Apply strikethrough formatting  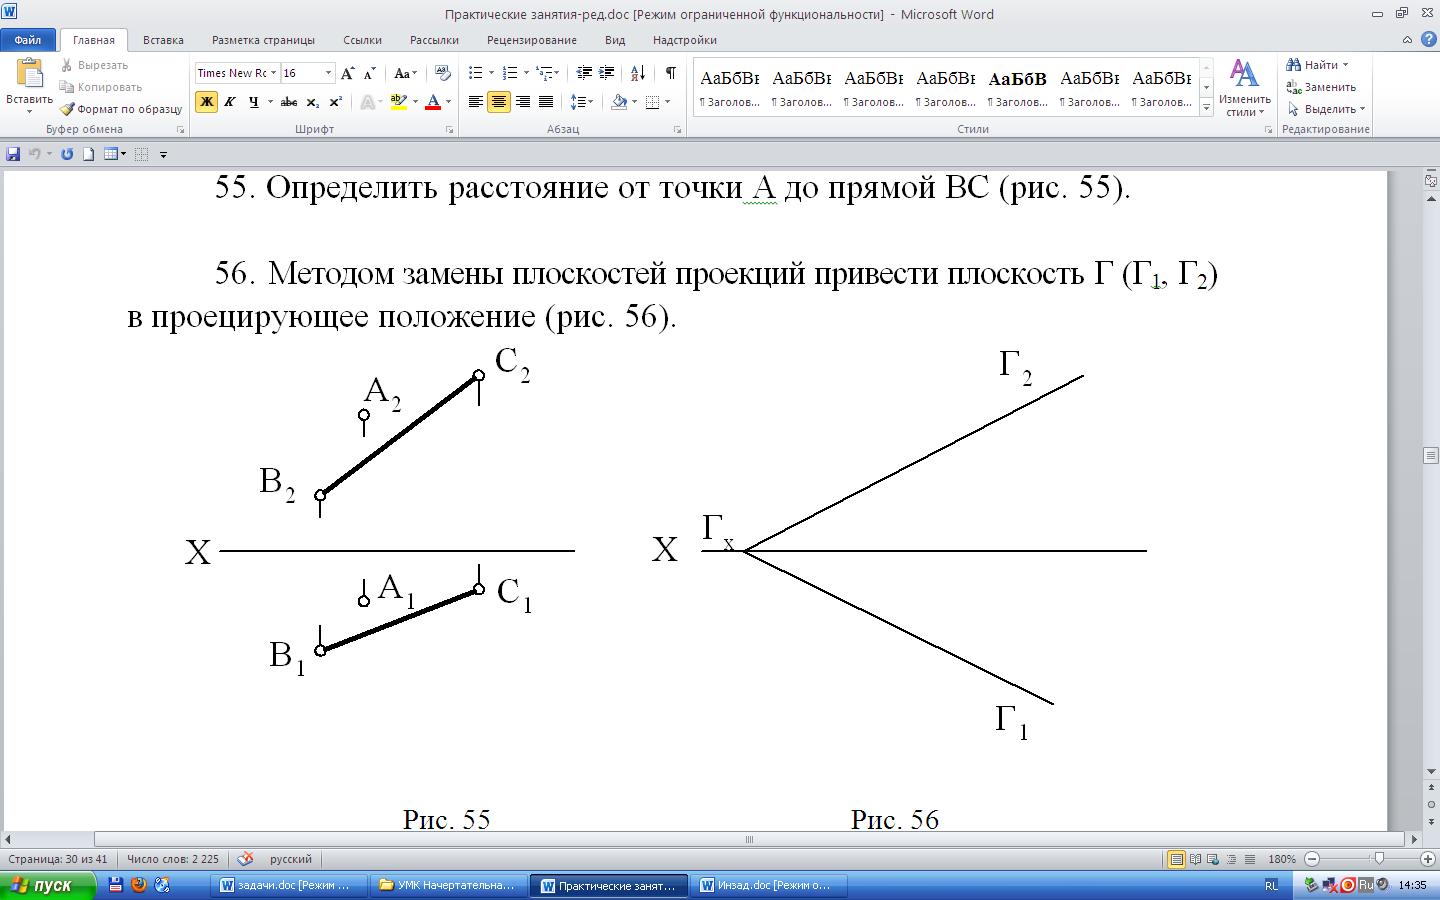tap(289, 102)
